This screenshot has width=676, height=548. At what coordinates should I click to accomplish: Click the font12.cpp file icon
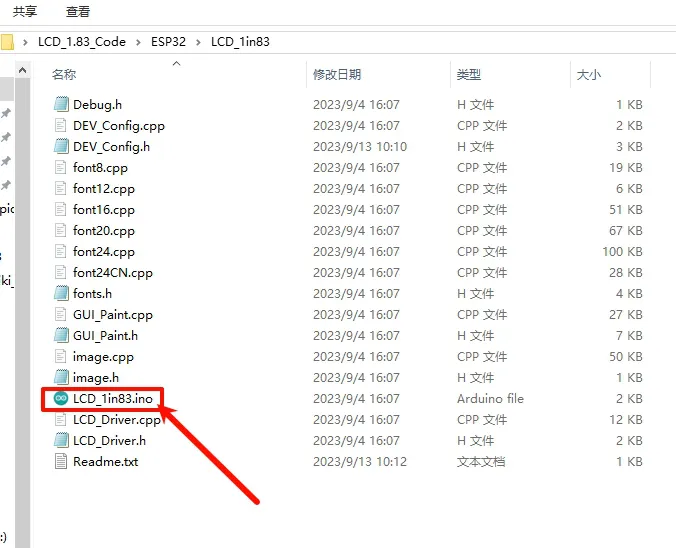pyautogui.click(x=61, y=188)
